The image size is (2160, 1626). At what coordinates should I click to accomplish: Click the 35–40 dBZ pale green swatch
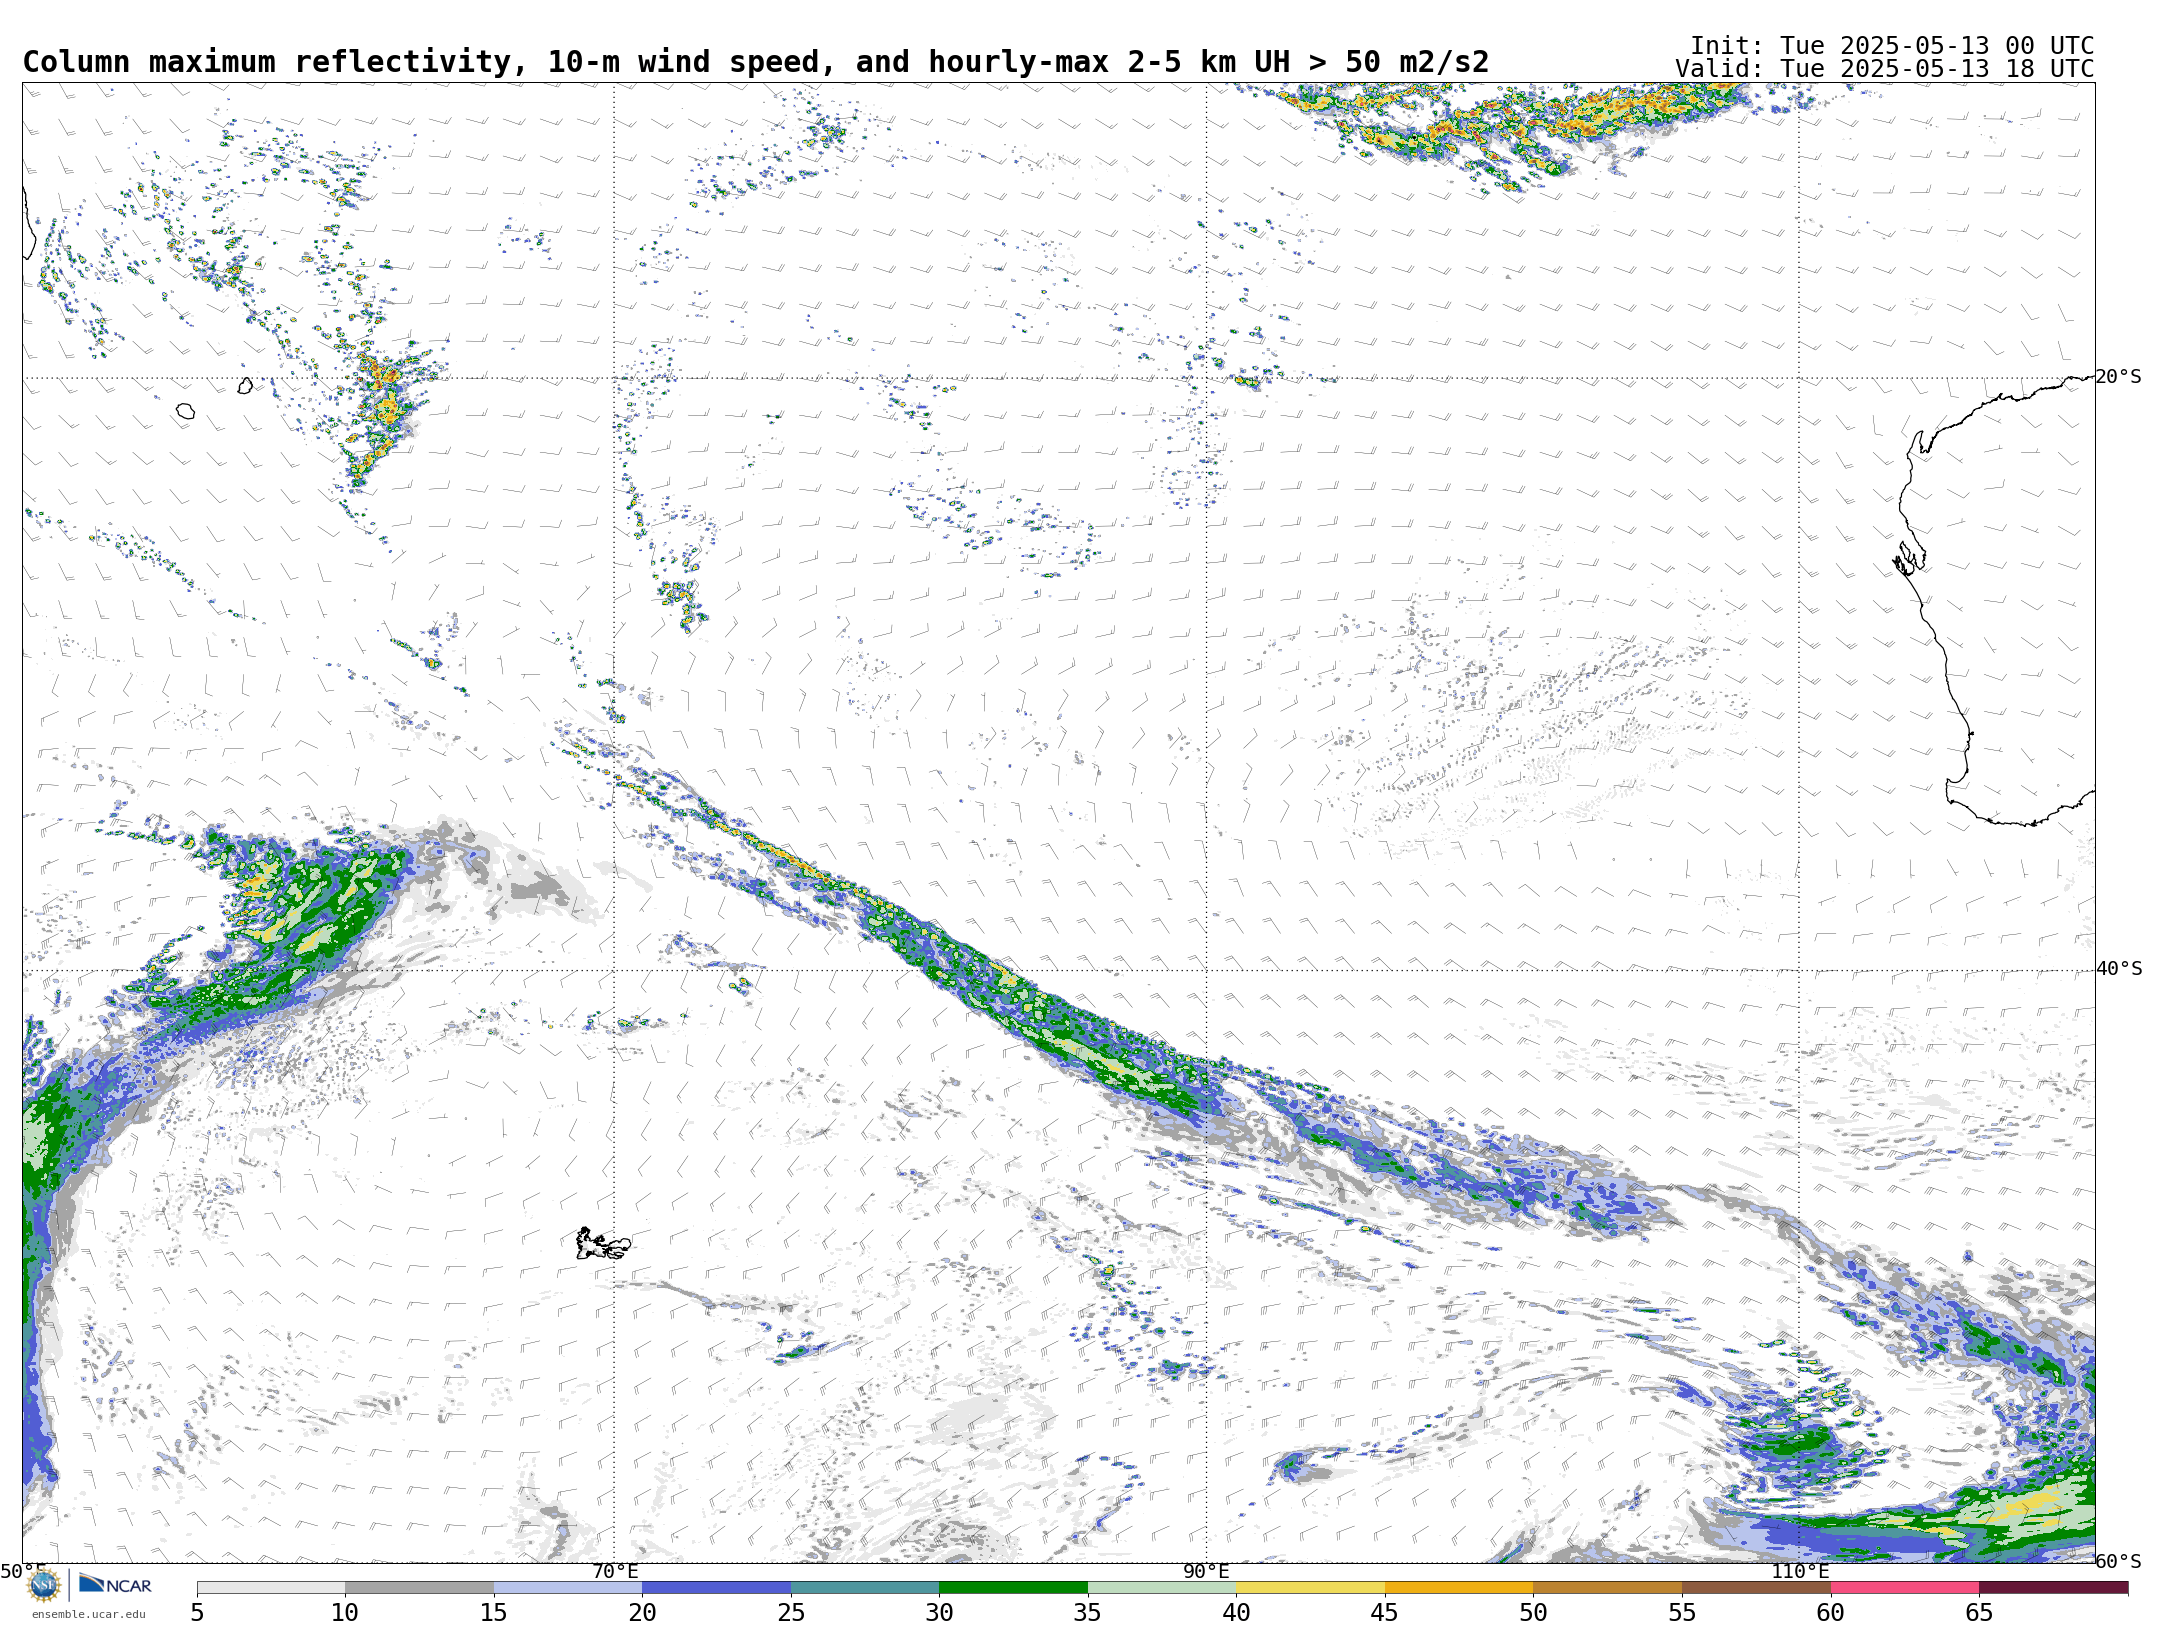(1162, 1588)
